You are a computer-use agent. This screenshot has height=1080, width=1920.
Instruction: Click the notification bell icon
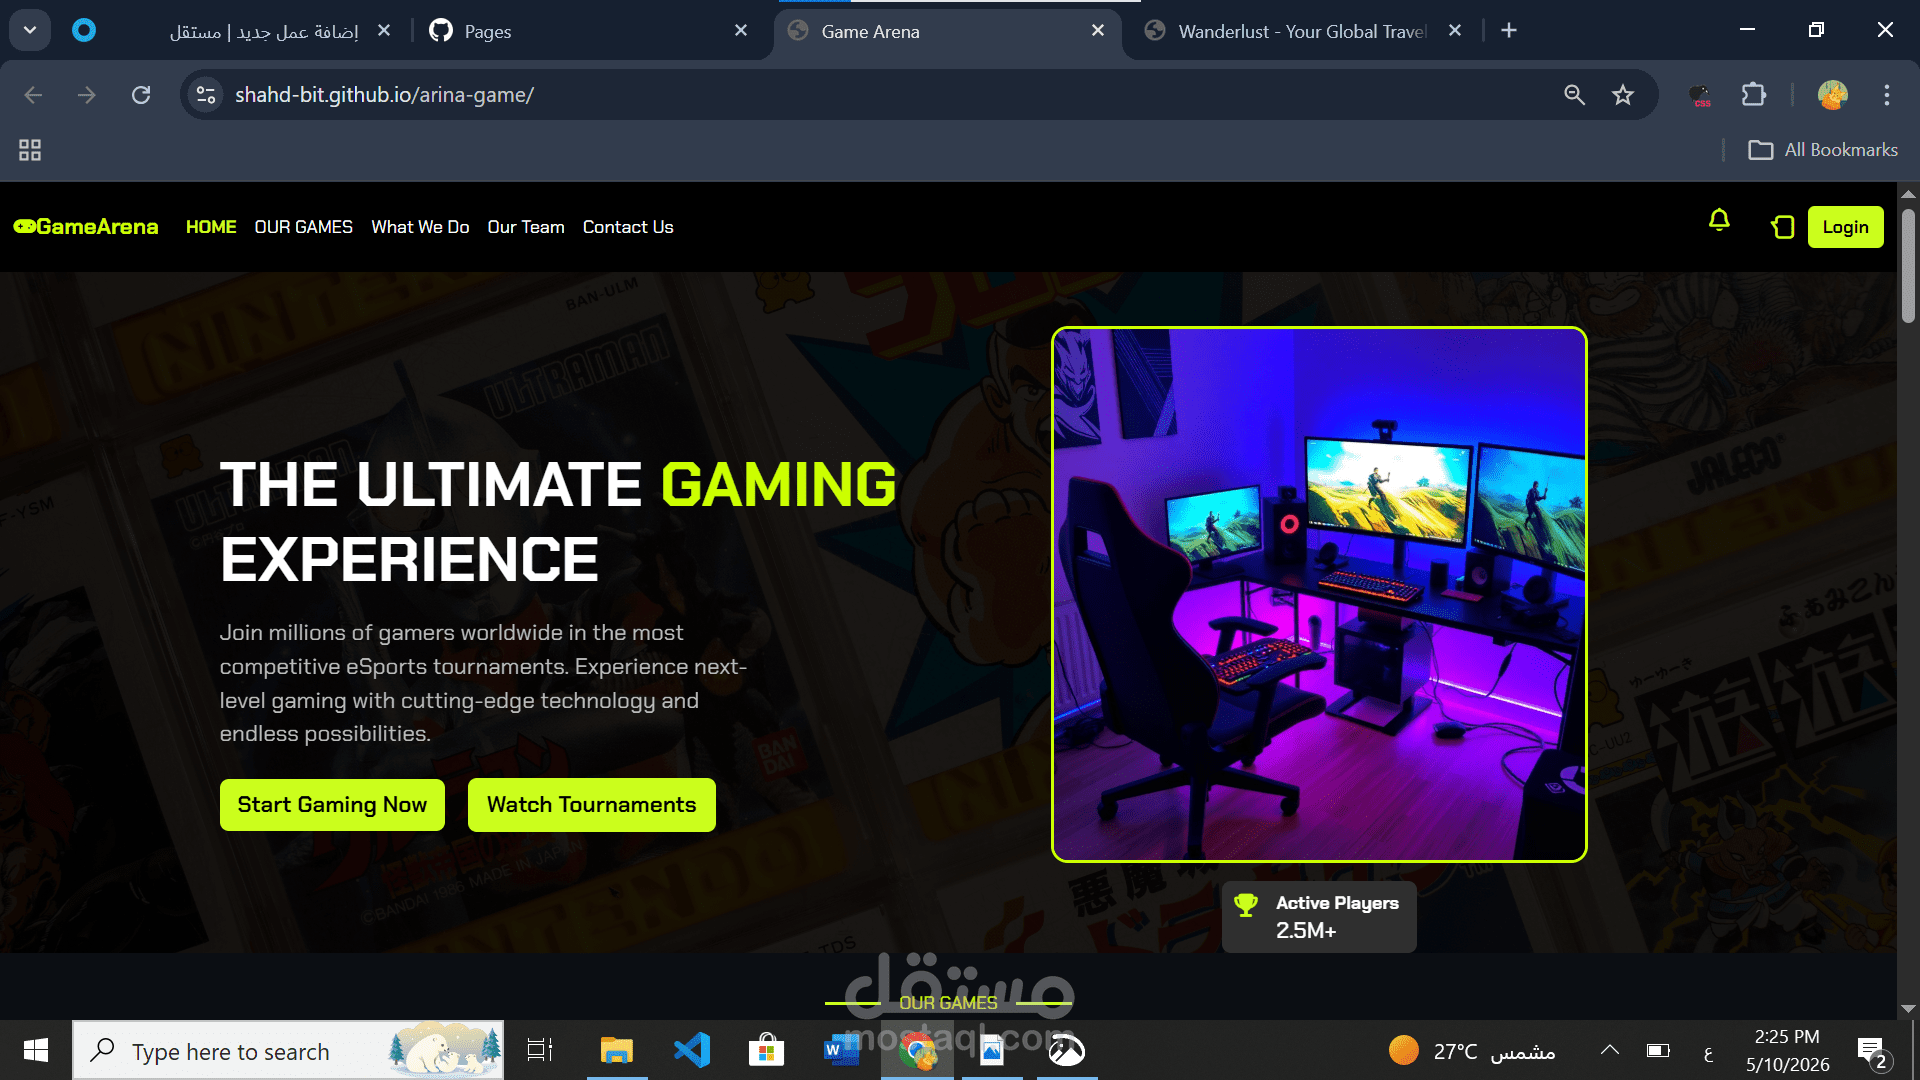click(x=1719, y=220)
